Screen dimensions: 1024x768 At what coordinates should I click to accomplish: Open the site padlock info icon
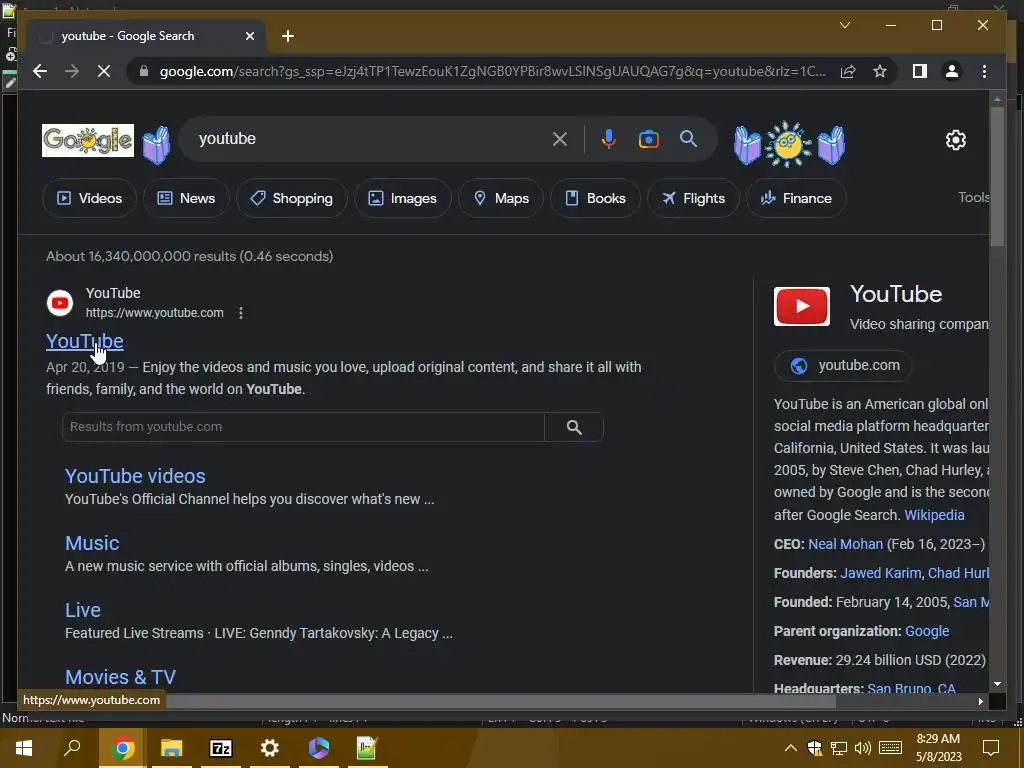click(x=144, y=71)
